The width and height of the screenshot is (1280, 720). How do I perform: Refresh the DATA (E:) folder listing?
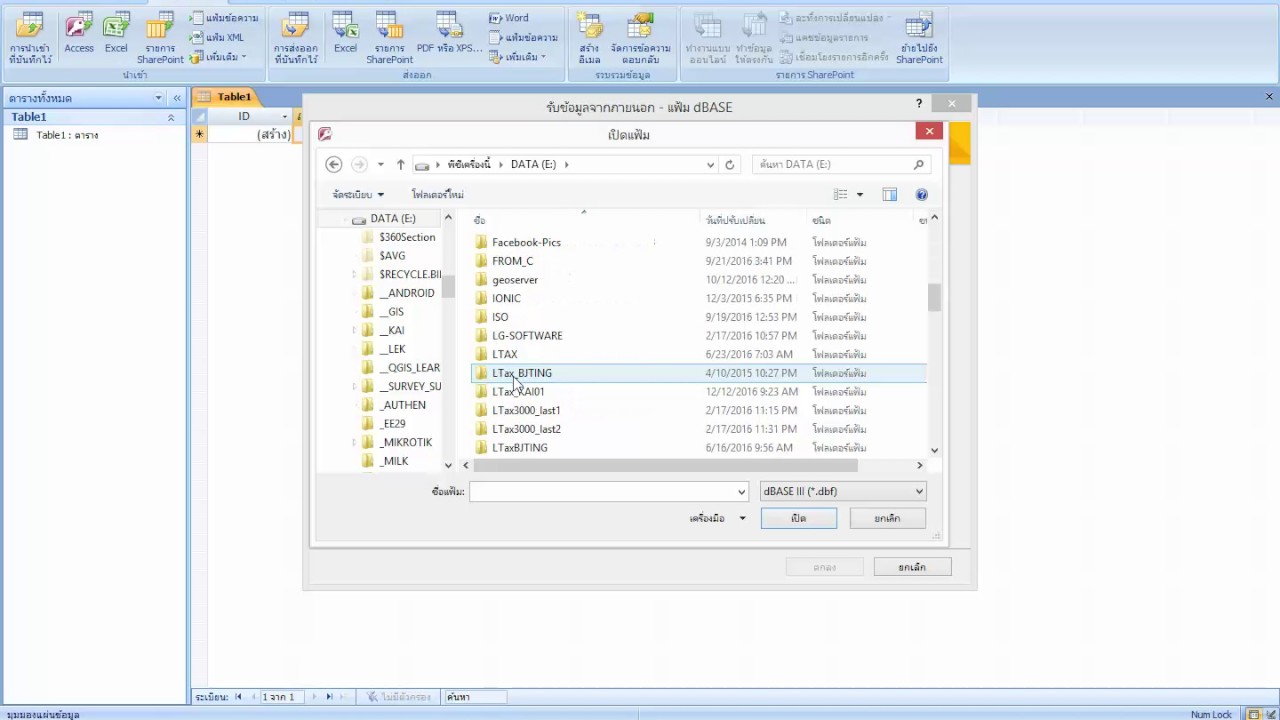(729, 164)
